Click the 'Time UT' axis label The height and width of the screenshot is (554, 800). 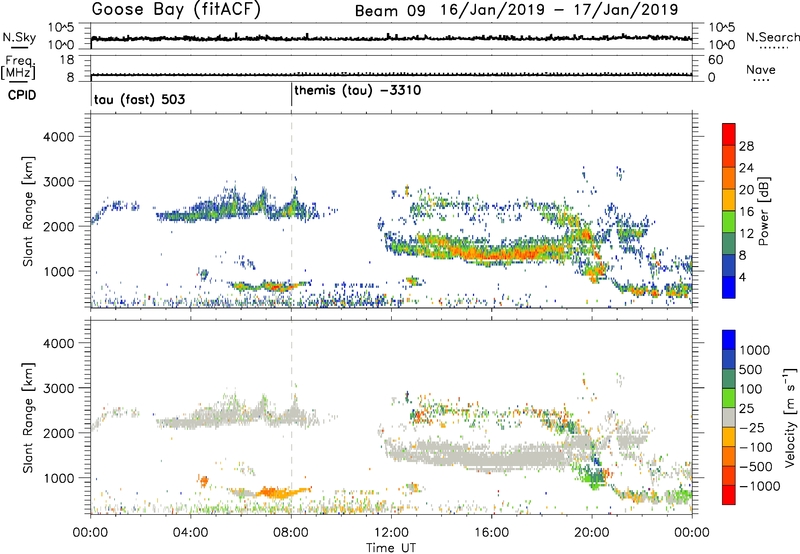pyautogui.click(x=391, y=548)
